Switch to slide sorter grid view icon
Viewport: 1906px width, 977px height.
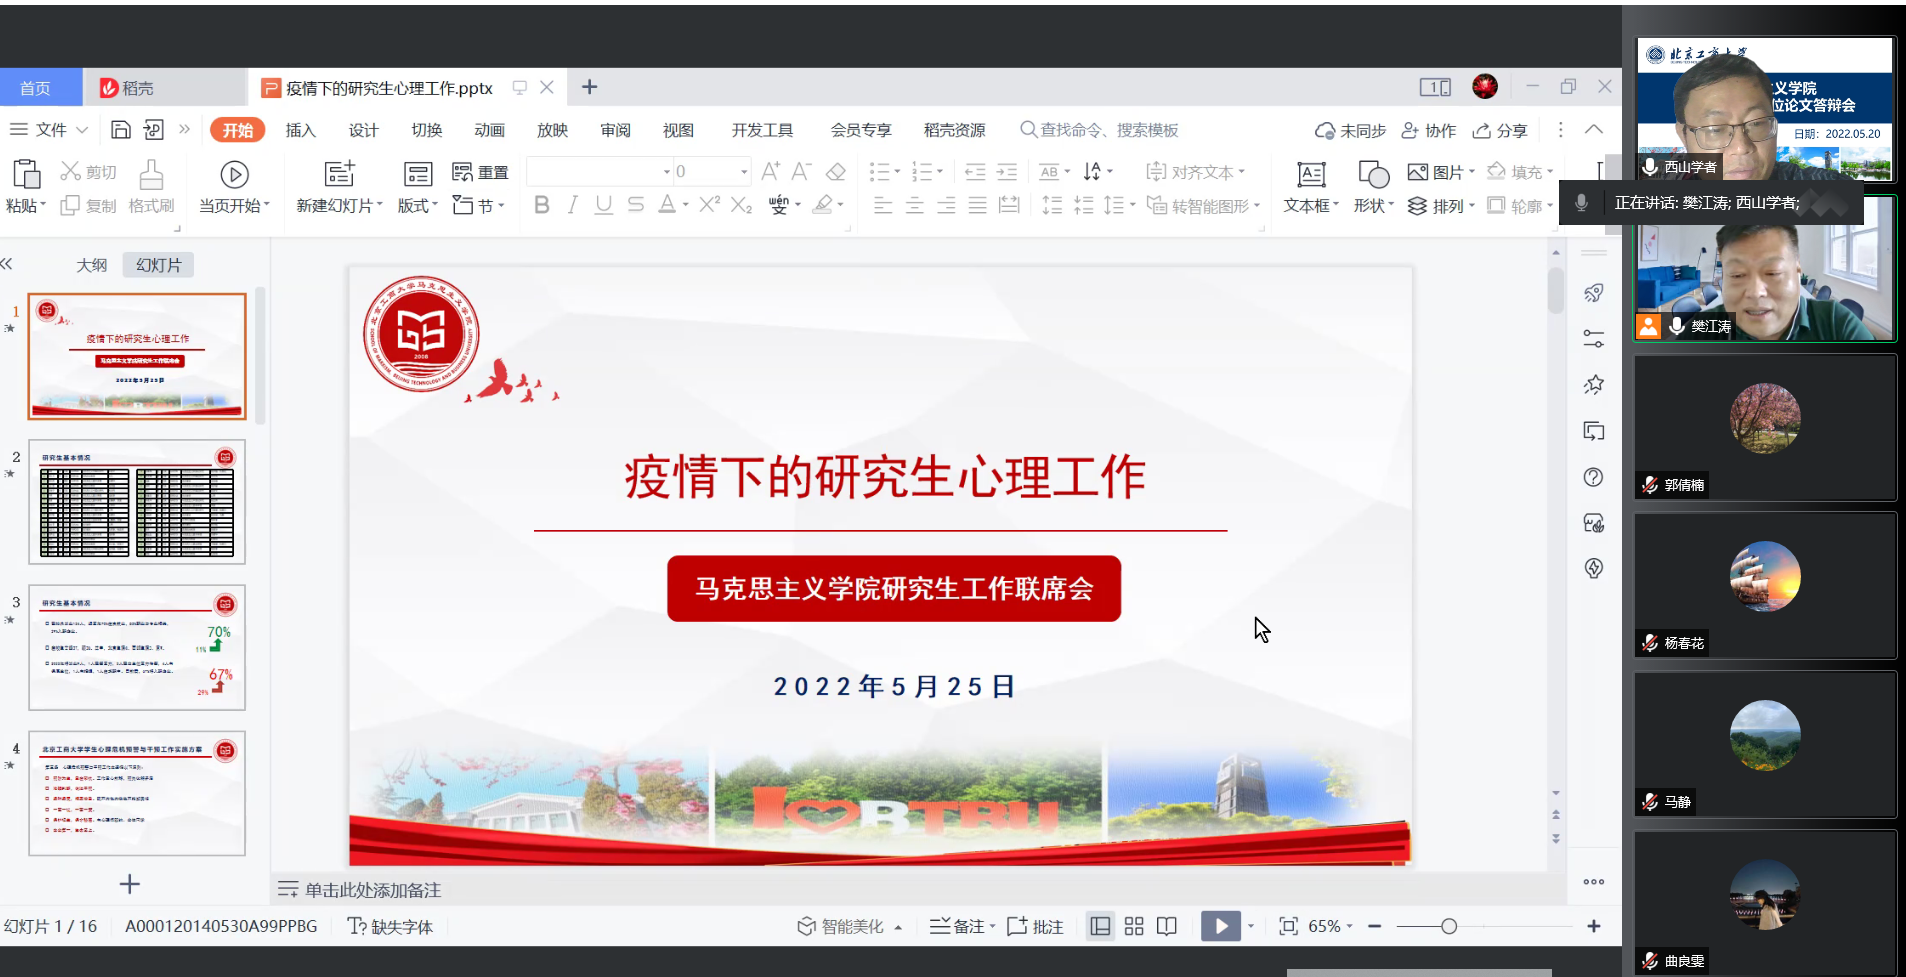1134,926
